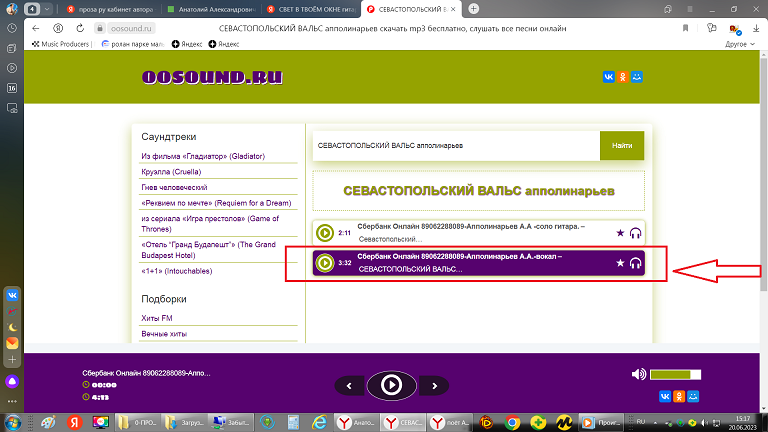The image size is (768, 432).
Task: Reload the current page
Action: (x=80, y=28)
